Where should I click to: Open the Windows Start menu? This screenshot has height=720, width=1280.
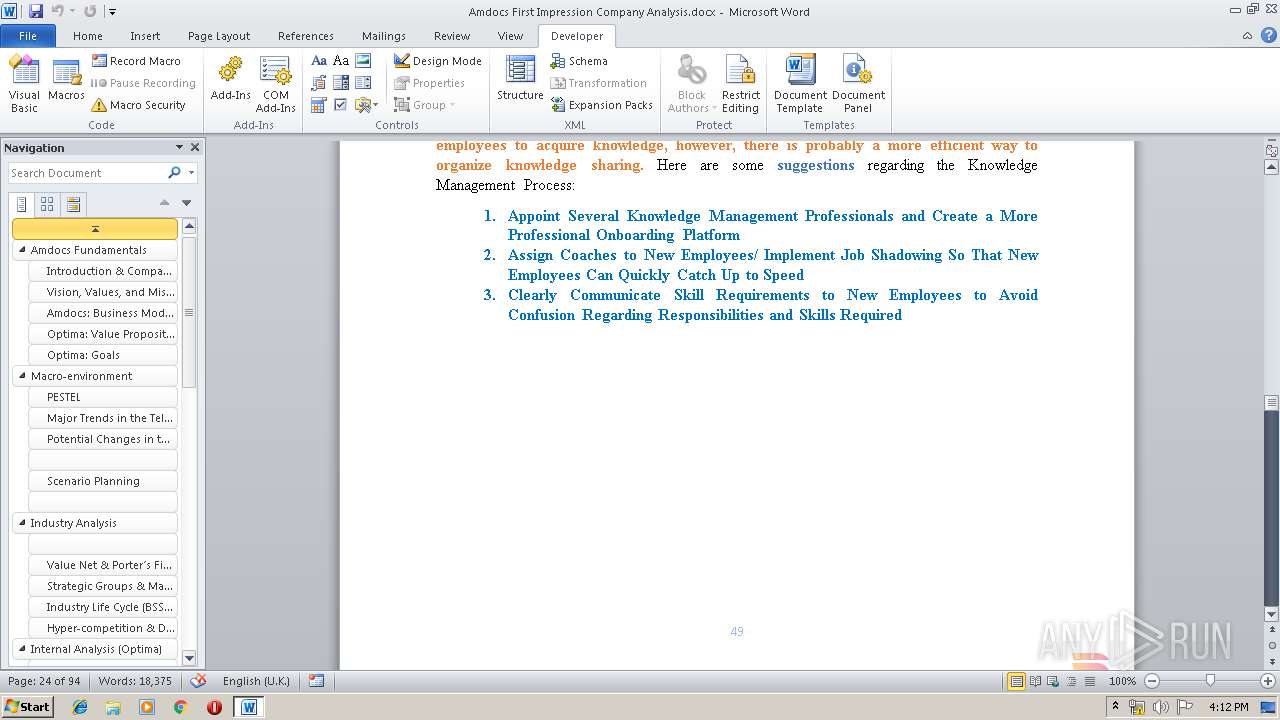click(27, 707)
